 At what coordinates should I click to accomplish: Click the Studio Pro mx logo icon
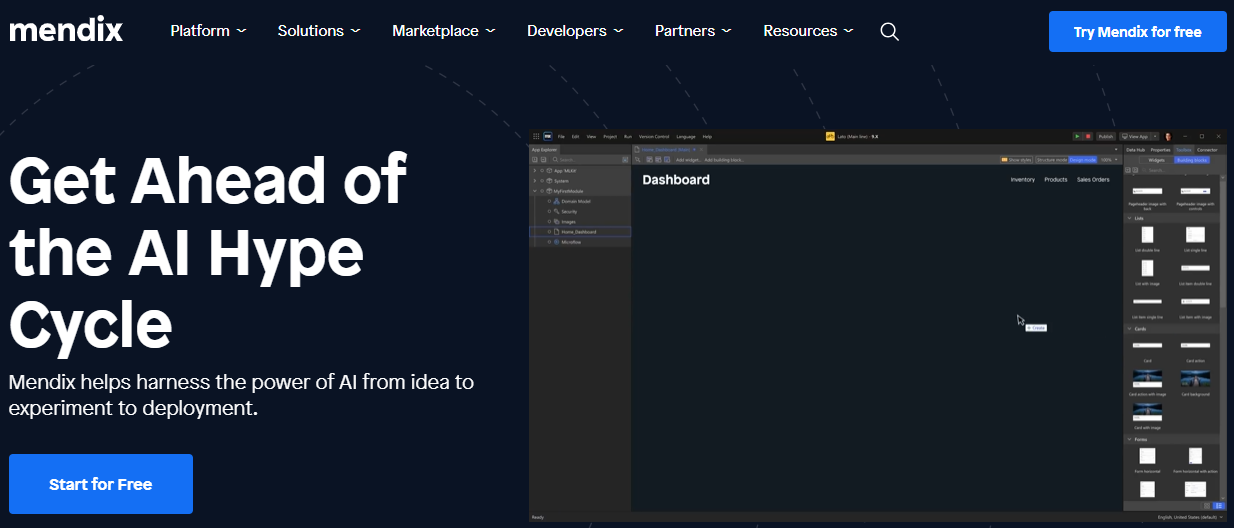point(548,136)
